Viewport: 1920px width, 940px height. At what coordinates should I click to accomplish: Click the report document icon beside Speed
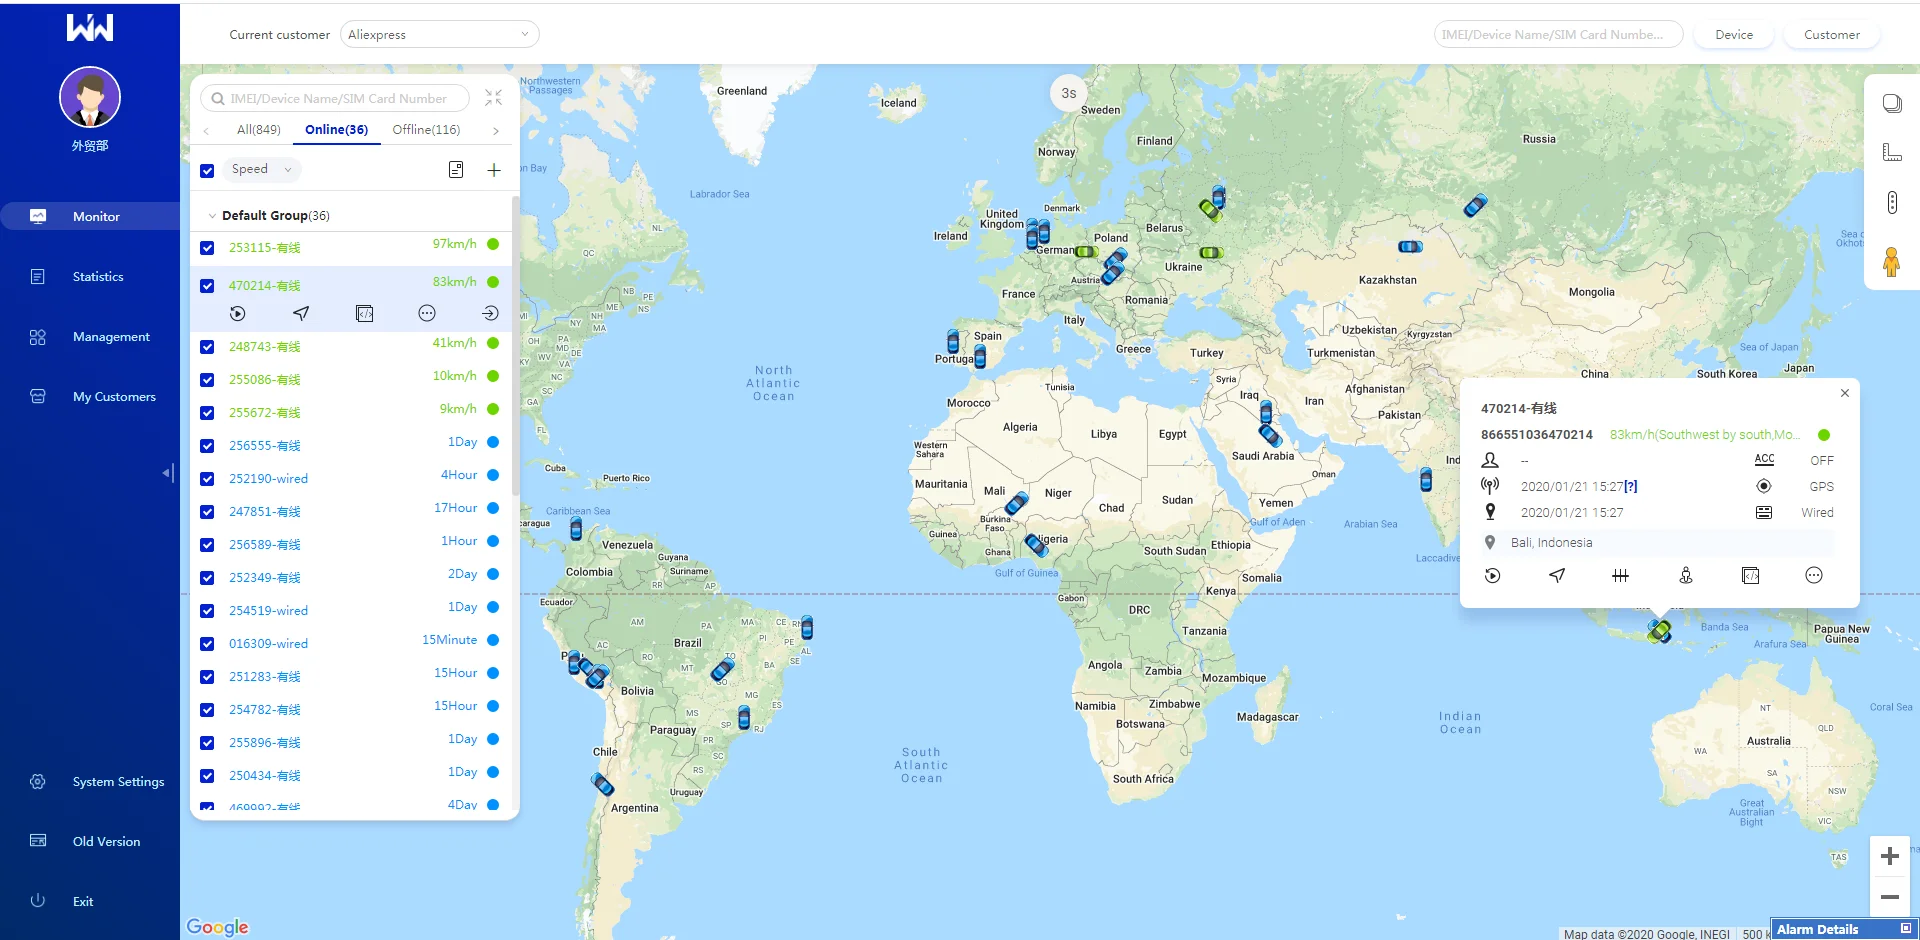pyautogui.click(x=456, y=170)
